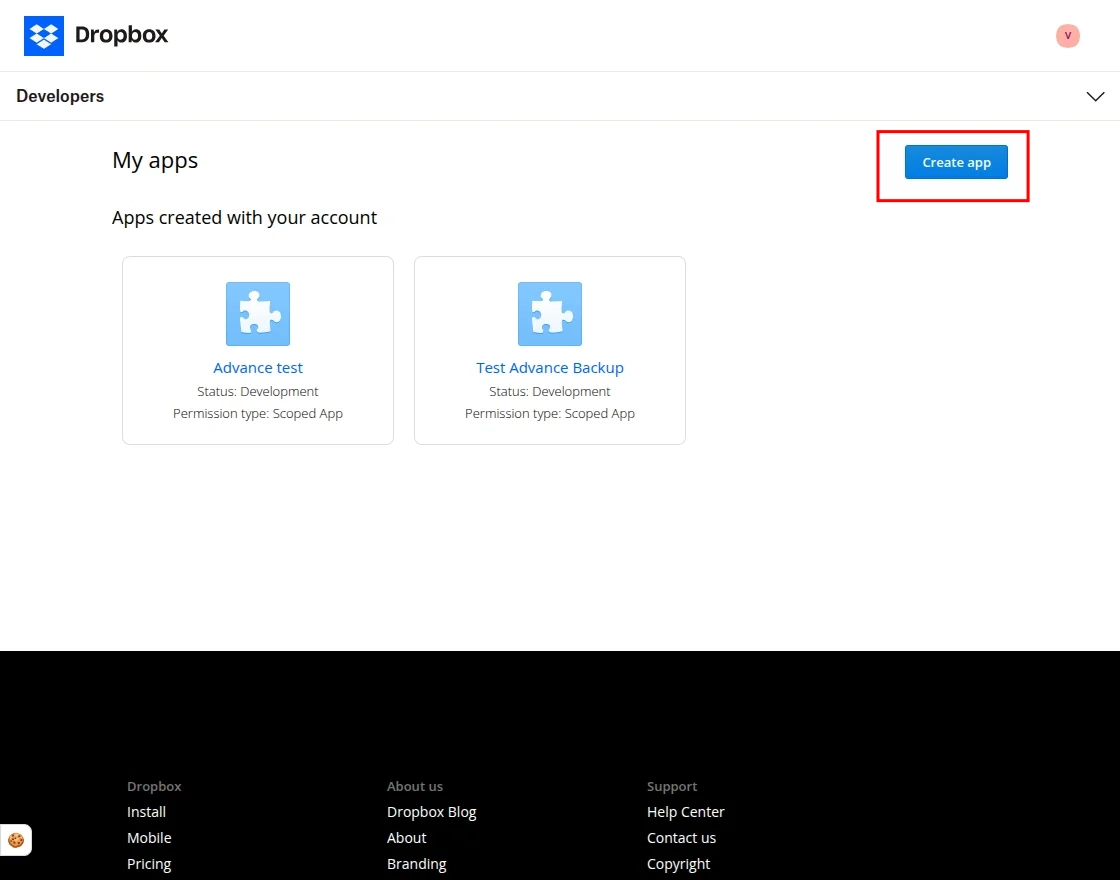Click the Advance test puzzle icon
This screenshot has width=1120, height=880.
(x=258, y=314)
